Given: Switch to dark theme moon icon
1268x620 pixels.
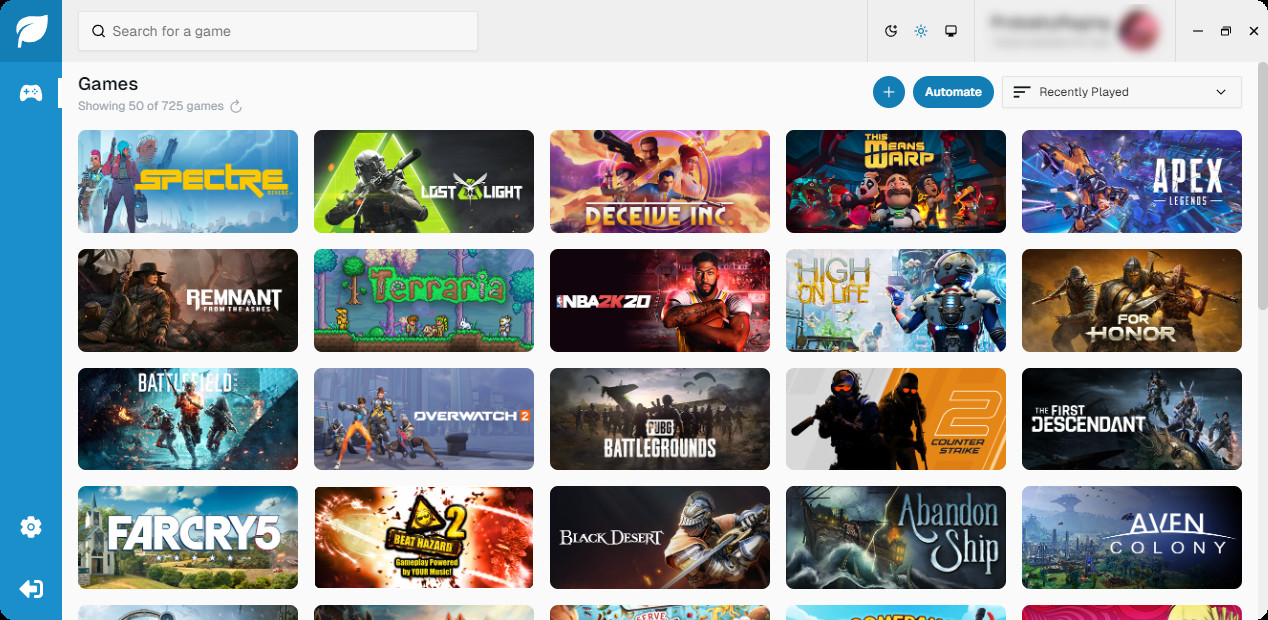Looking at the screenshot, I should pyautogui.click(x=891, y=31).
